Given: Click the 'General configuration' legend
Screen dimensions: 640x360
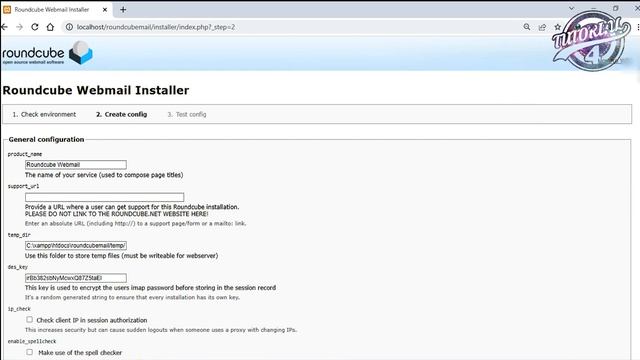Looking at the screenshot, I should point(46,139).
